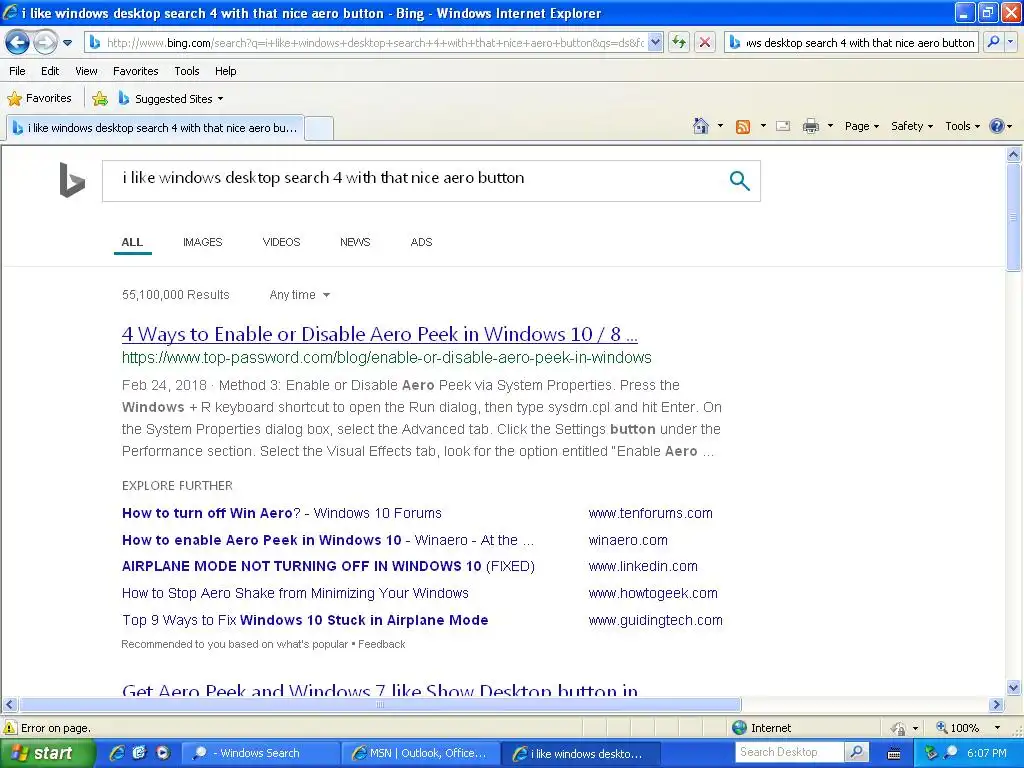Open 'How to Stop Aero Shake' link
Image resolution: width=1024 pixels, height=768 pixels.
click(295, 594)
